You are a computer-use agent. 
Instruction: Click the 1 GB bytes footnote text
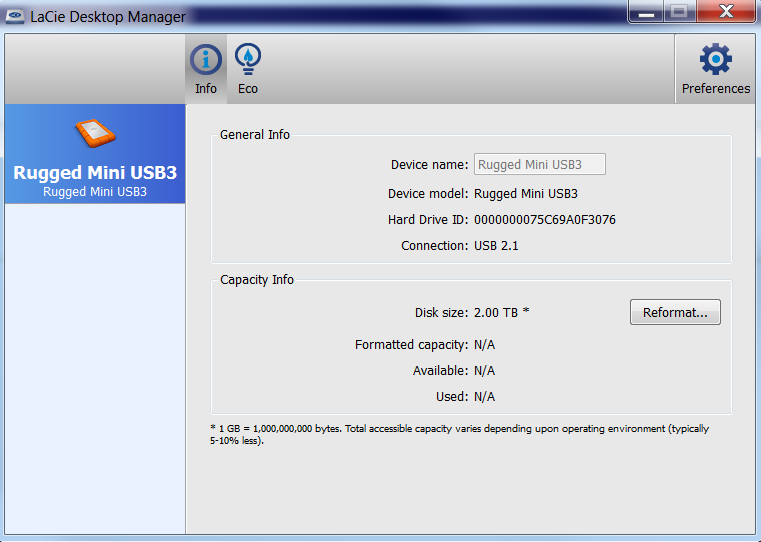tap(459, 435)
